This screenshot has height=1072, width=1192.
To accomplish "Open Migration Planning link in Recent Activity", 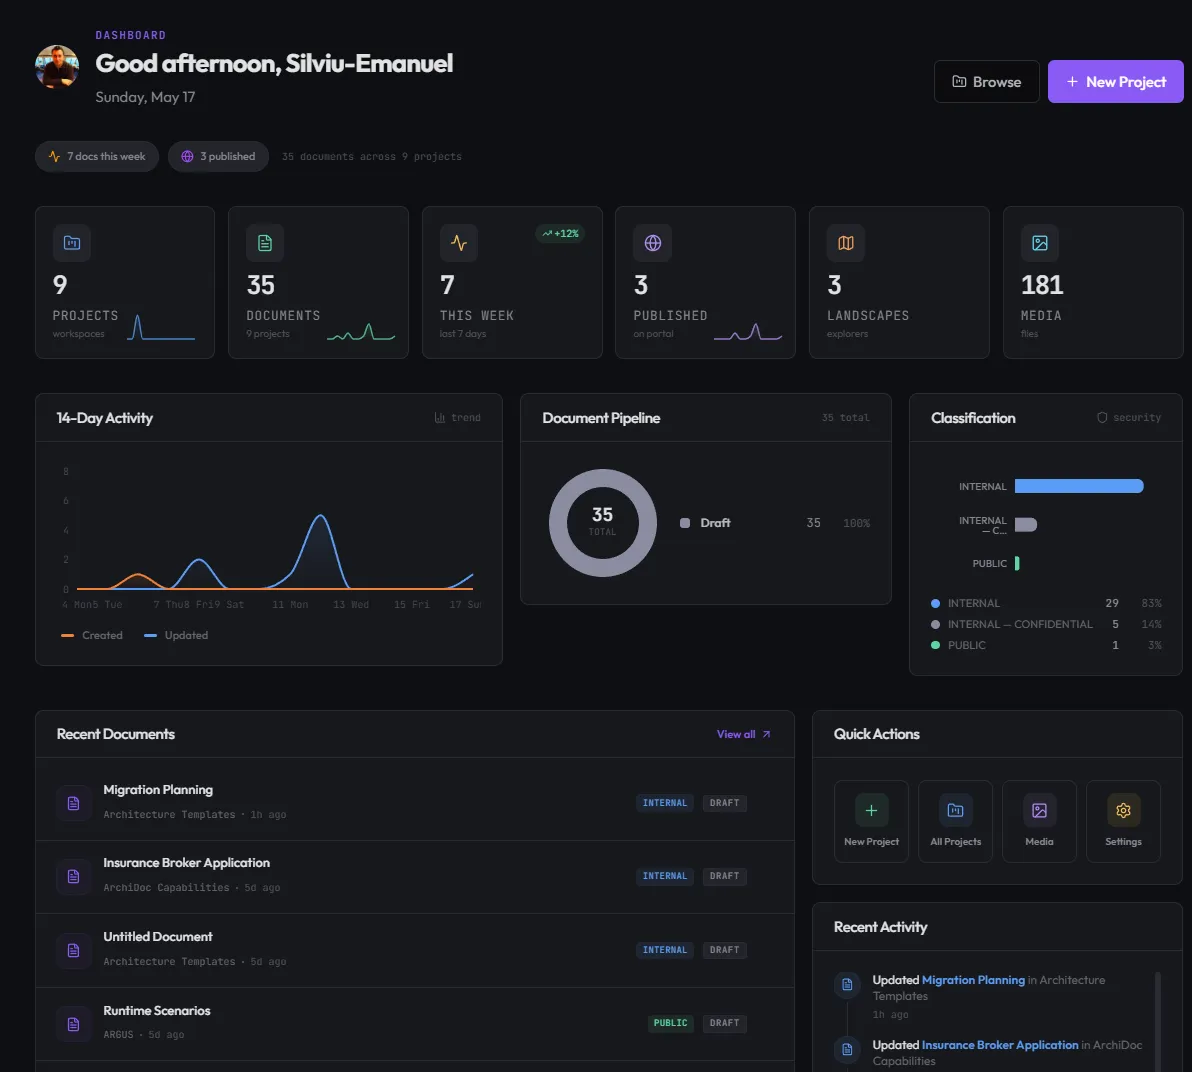I will tap(973, 980).
